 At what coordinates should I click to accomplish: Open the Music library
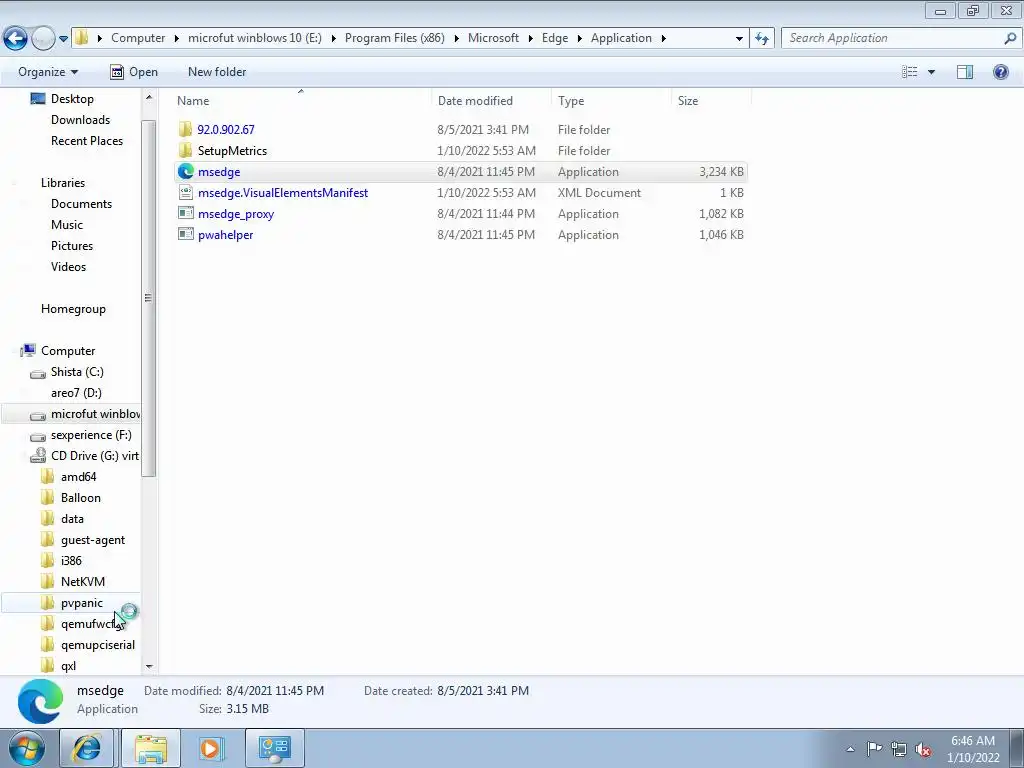[67, 225]
